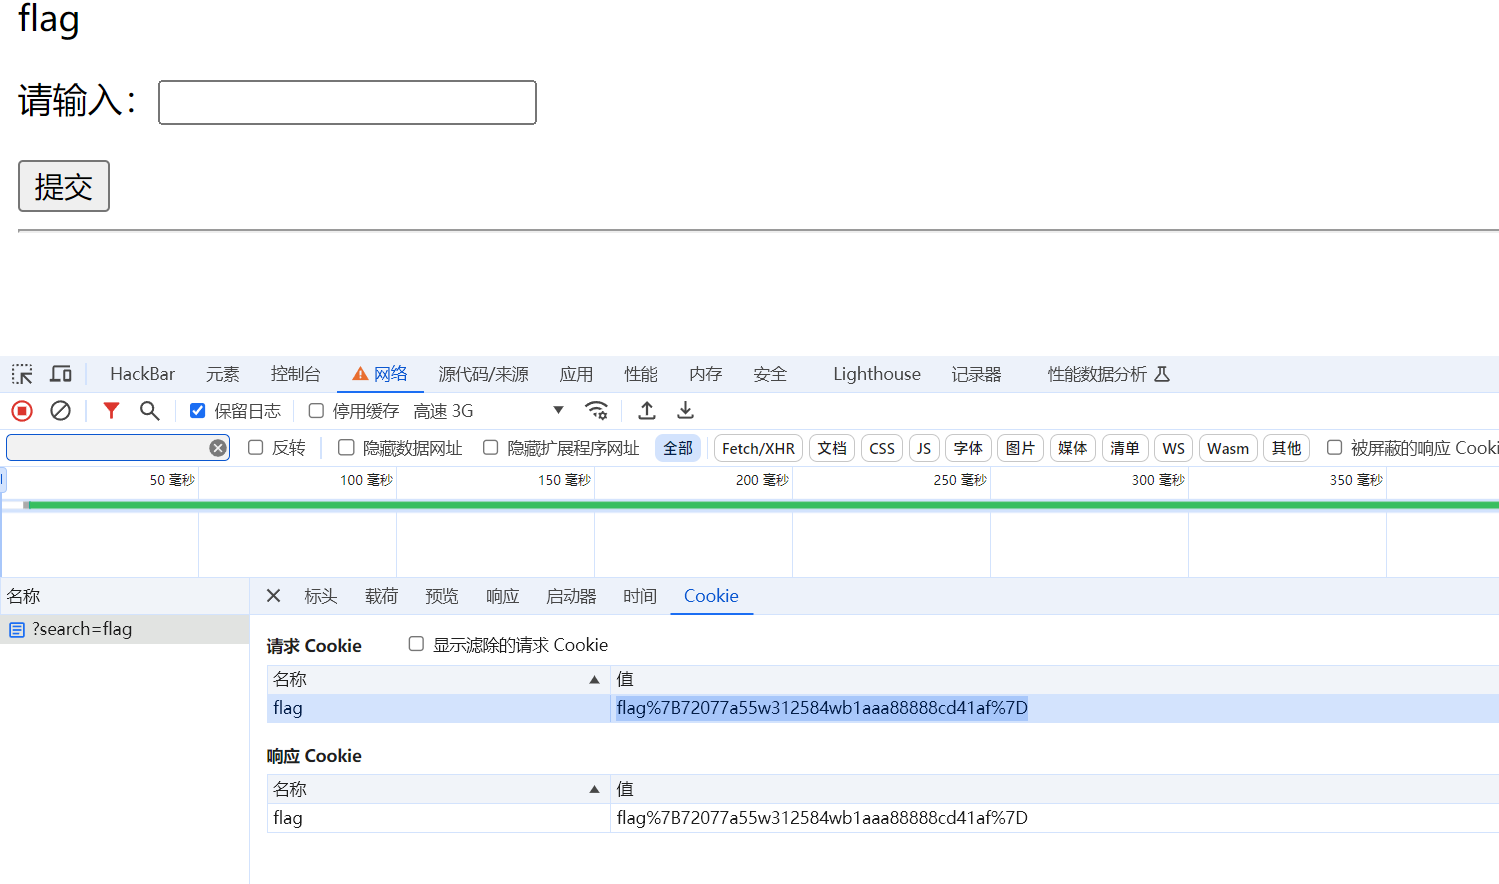
Task: Switch to the 预览 tab
Action: pos(441,596)
